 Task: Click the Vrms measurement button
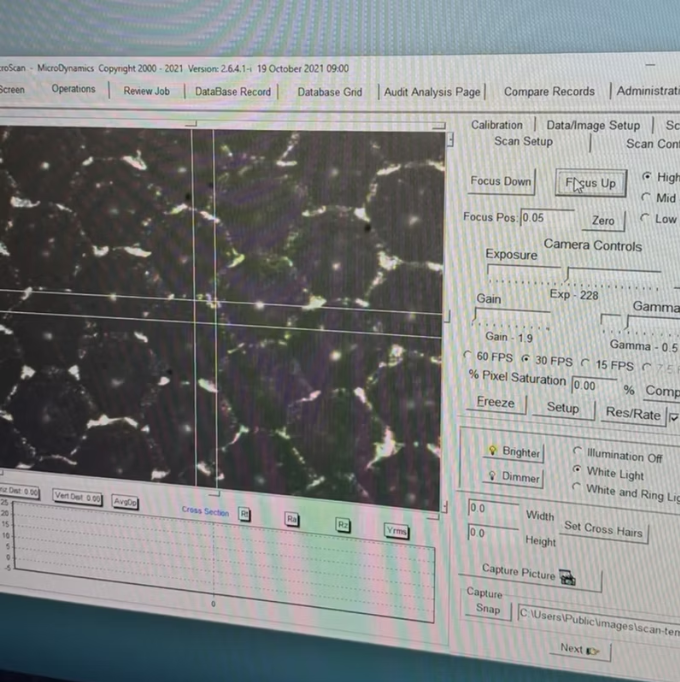pyautogui.click(x=397, y=531)
